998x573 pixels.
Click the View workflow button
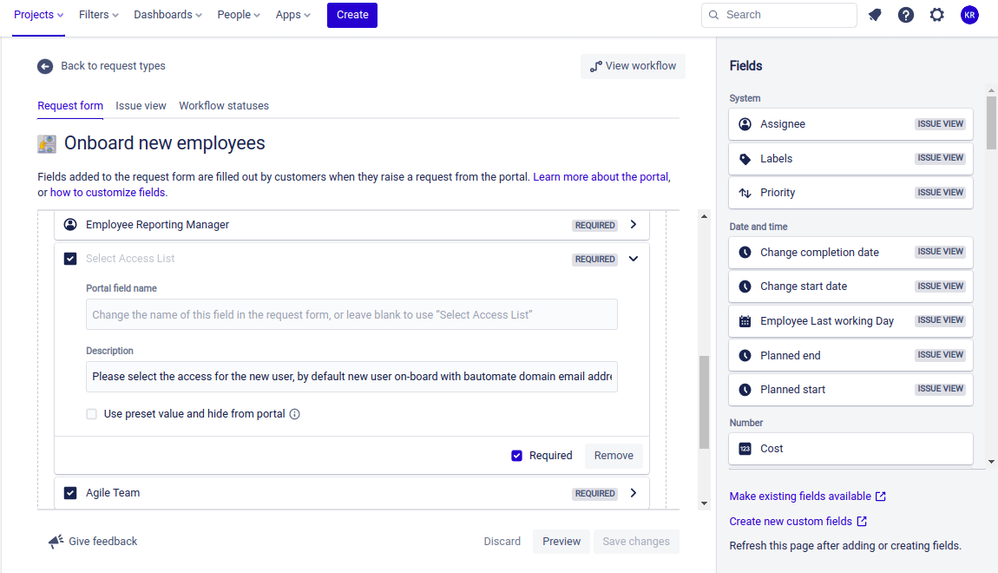(633, 66)
